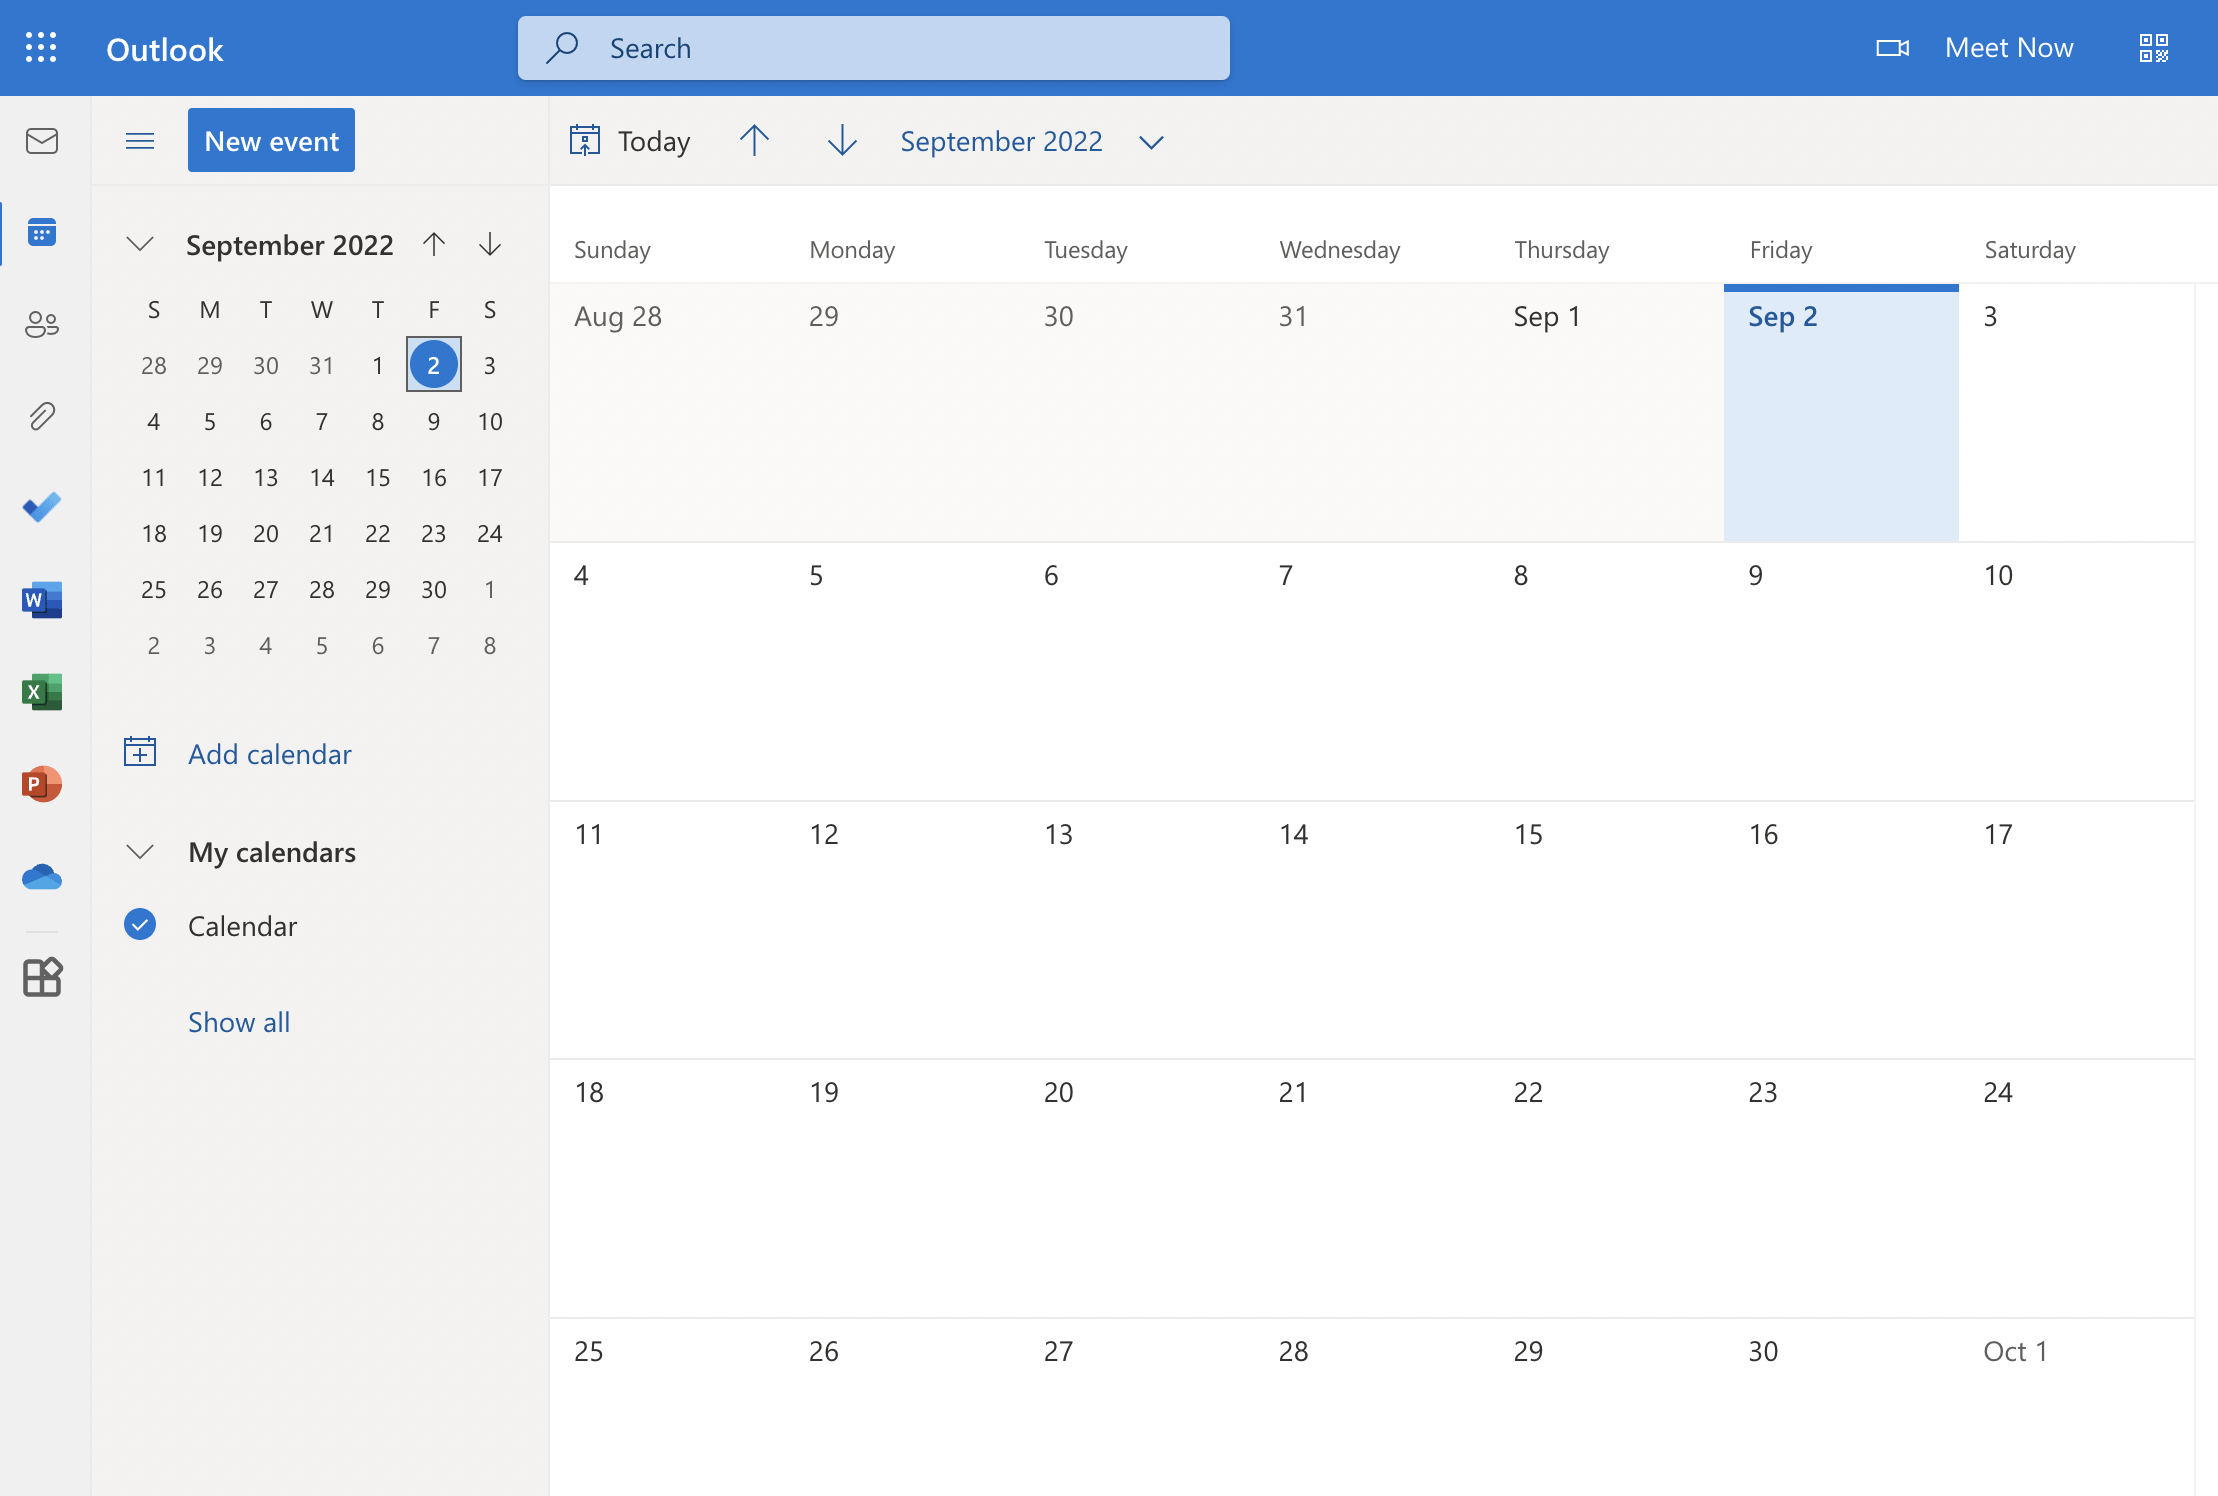Viewport: 2218px width, 1496px height.
Task: Select the Sep 1 cell in month grid
Action: (x=1606, y=413)
